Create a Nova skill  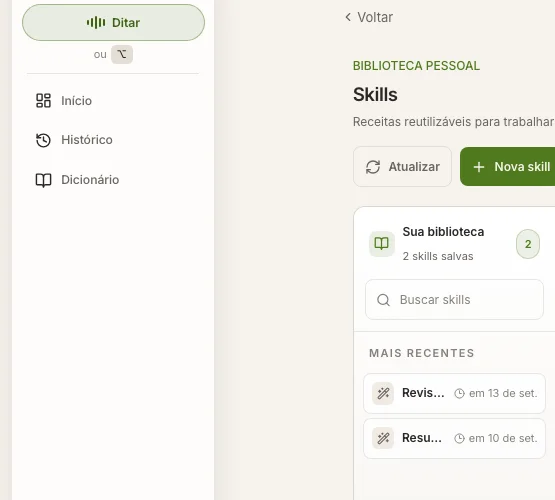click(508, 167)
